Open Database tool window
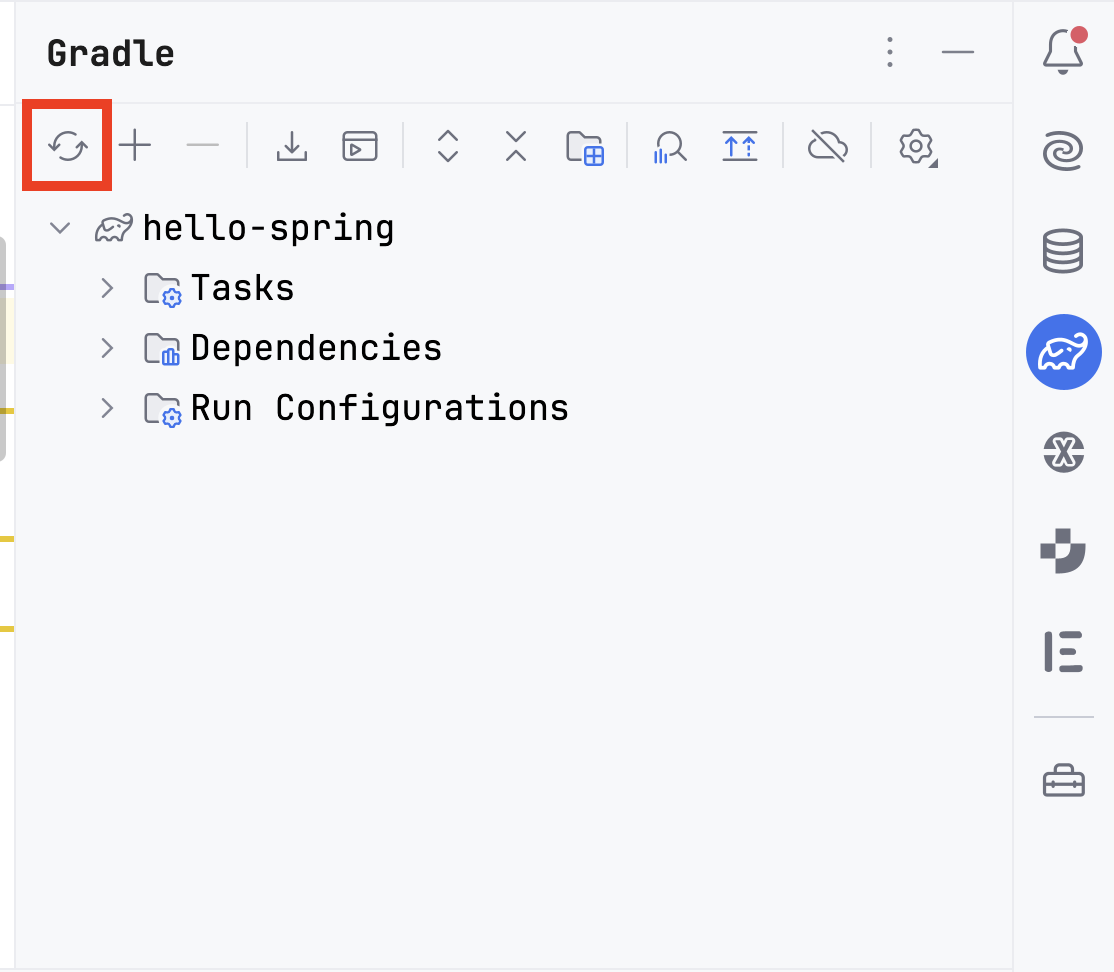This screenshot has height=972, width=1114. (x=1064, y=252)
